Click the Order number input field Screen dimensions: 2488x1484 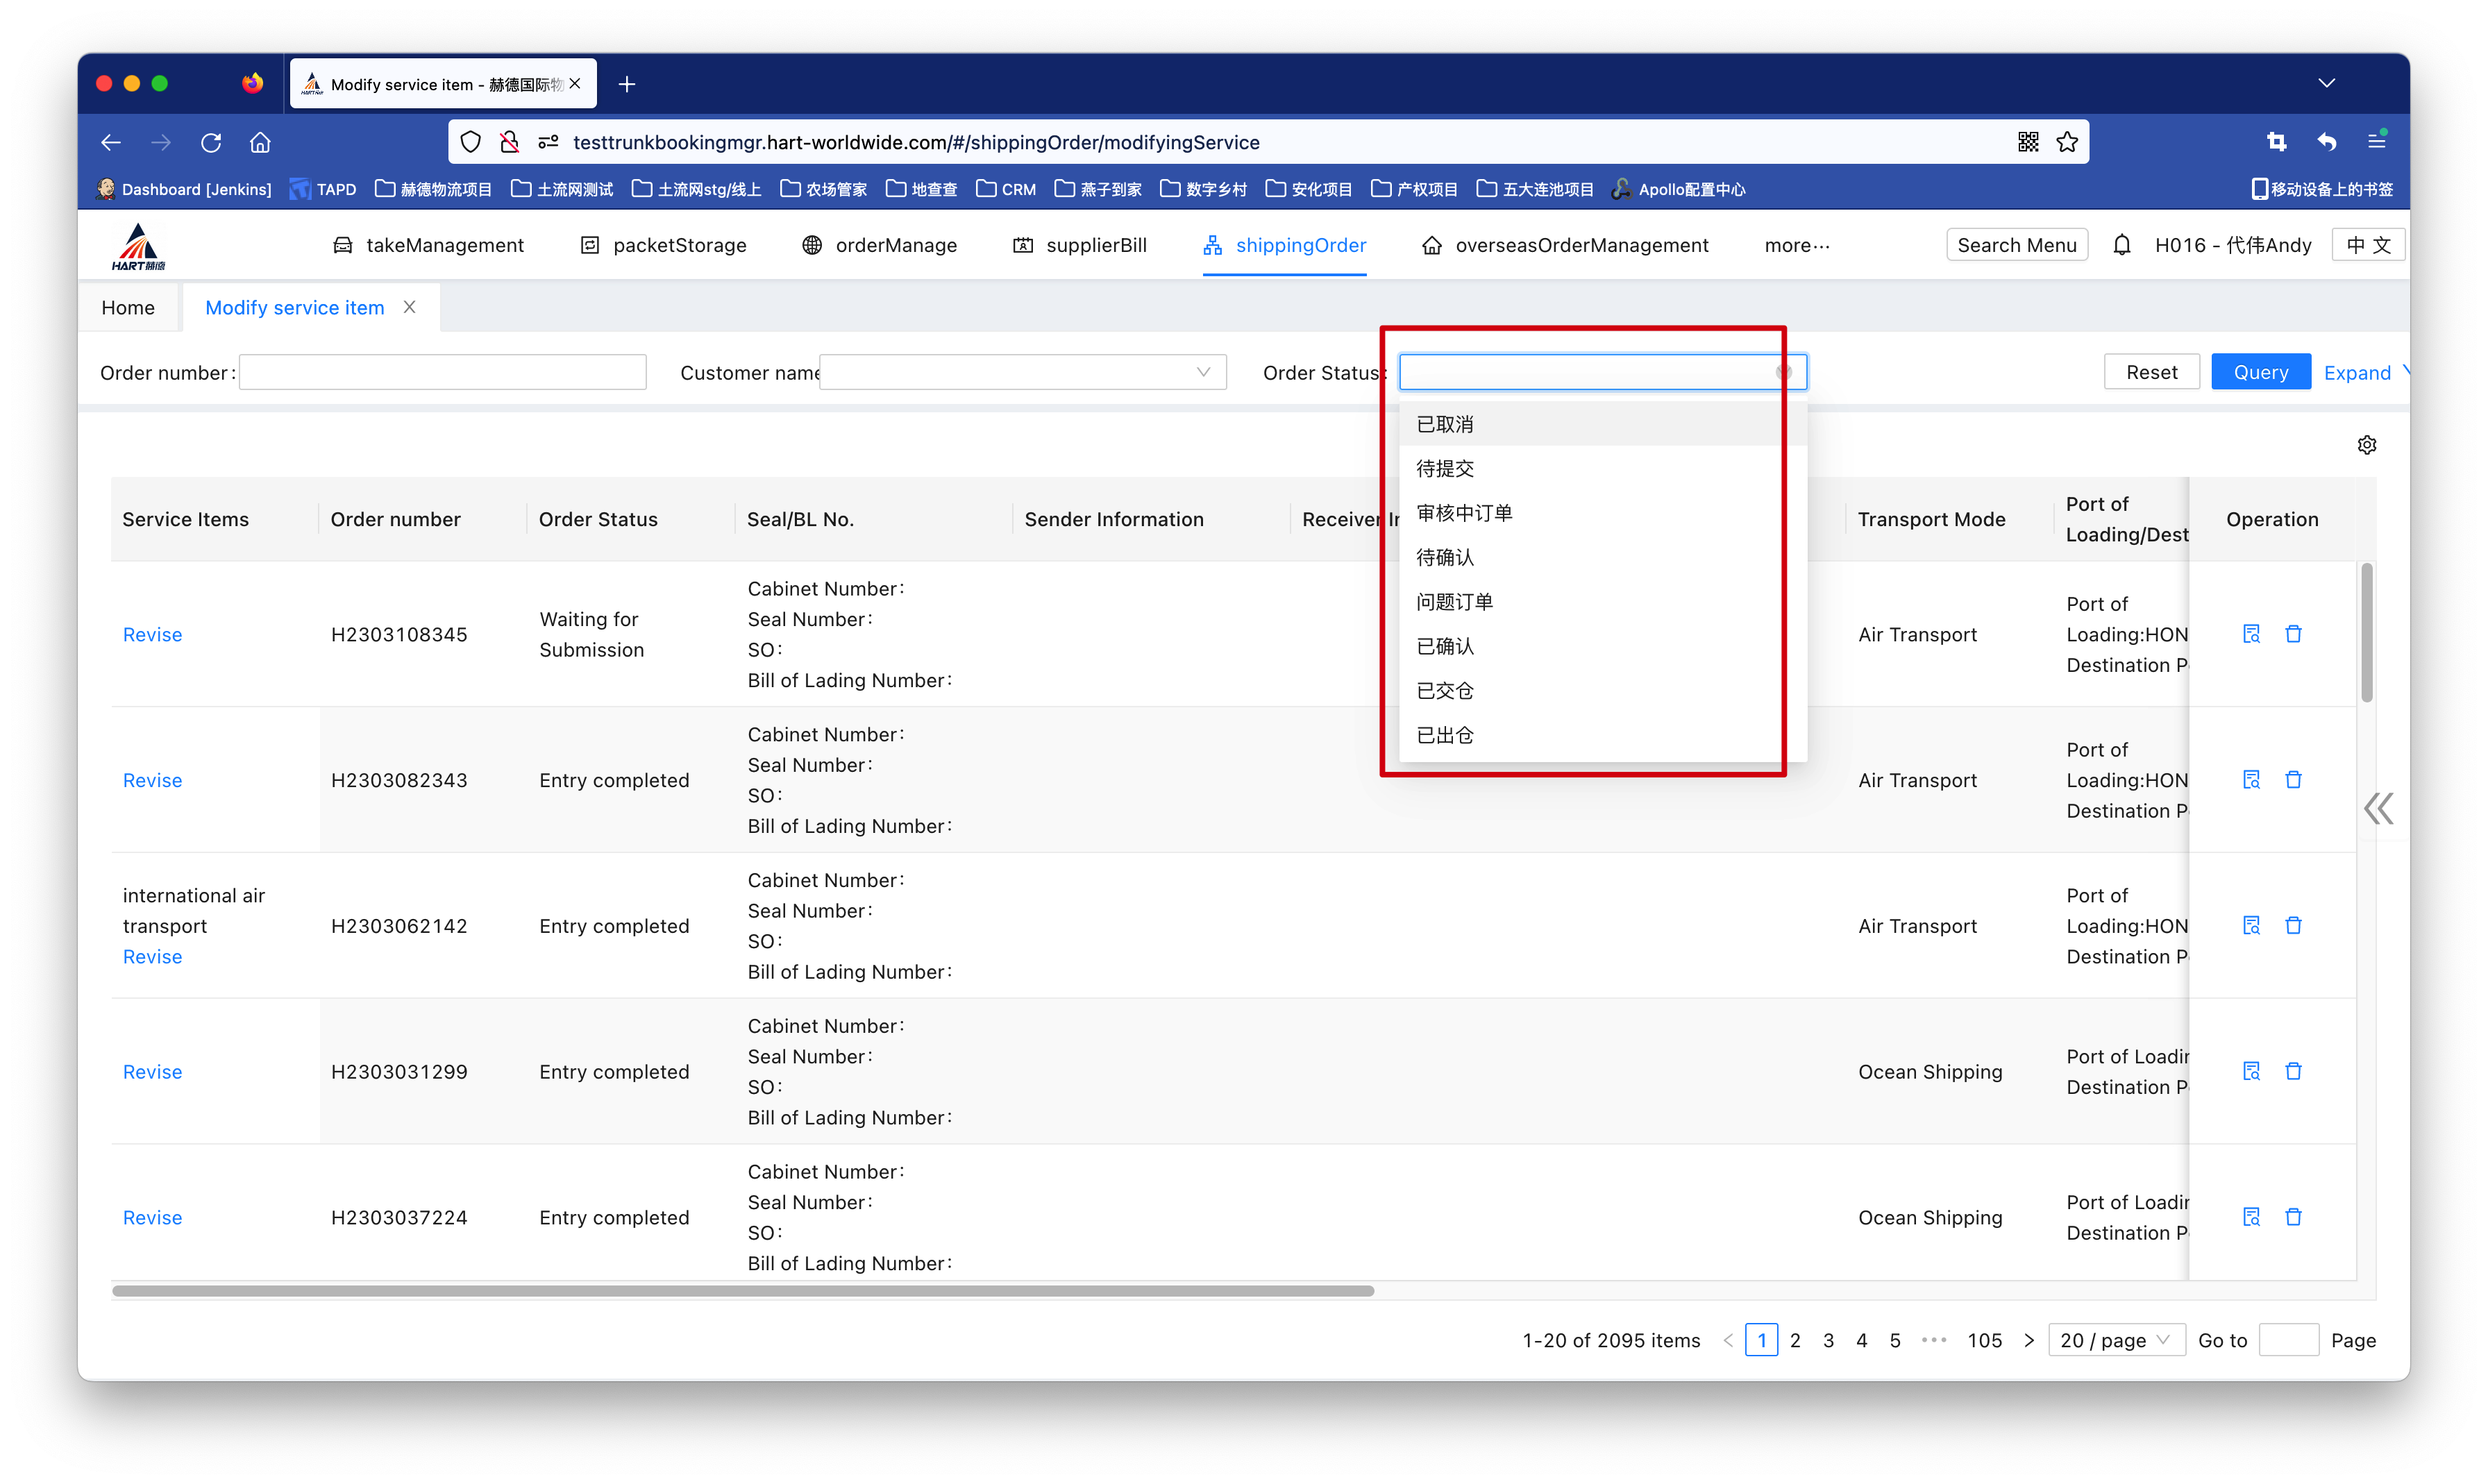pos(442,372)
